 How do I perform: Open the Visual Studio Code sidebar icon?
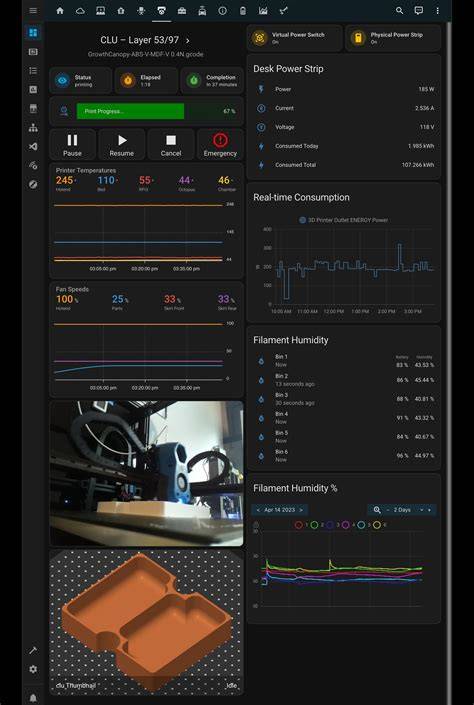click(x=33, y=147)
